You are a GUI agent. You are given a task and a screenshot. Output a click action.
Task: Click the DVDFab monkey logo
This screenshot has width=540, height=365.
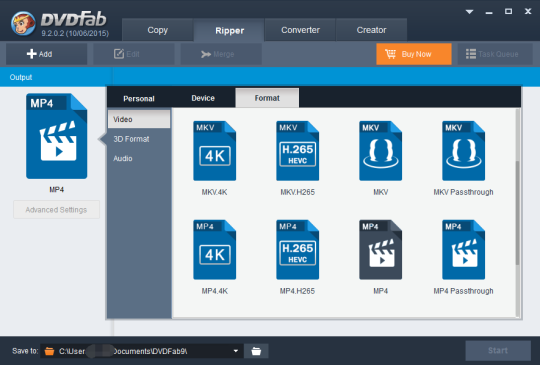point(23,23)
